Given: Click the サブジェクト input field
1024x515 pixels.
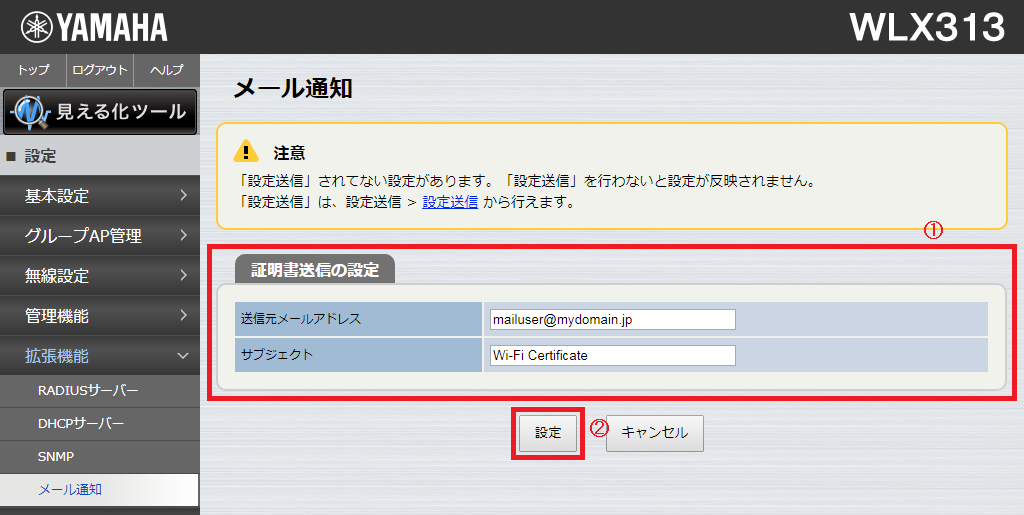Looking at the screenshot, I should 613,355.
